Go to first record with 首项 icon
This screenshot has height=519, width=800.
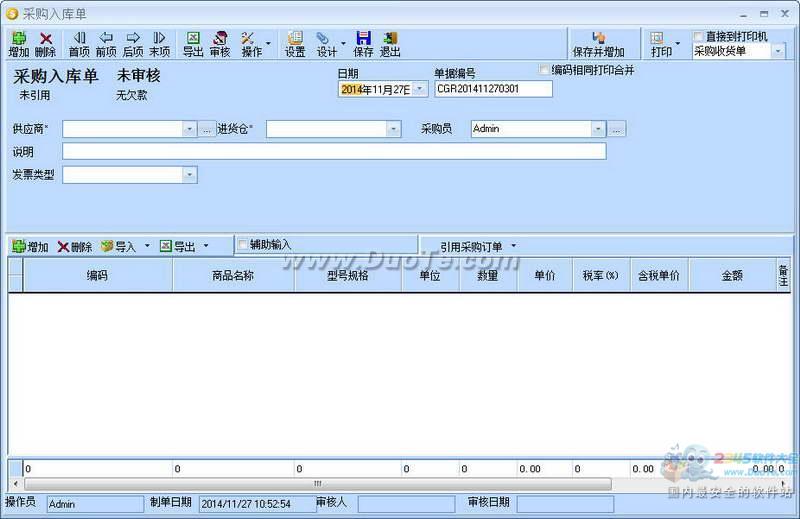point(79,44)
